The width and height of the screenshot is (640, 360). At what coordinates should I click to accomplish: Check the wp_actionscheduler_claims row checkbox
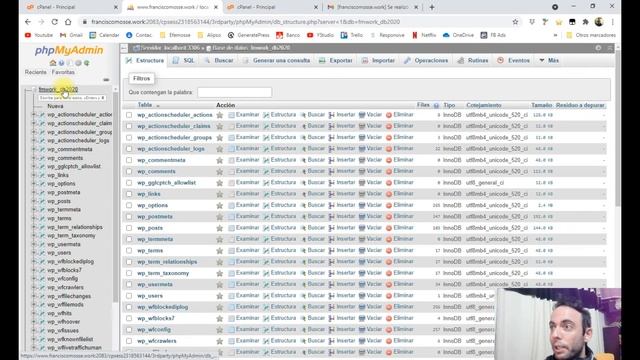[129, 126]
